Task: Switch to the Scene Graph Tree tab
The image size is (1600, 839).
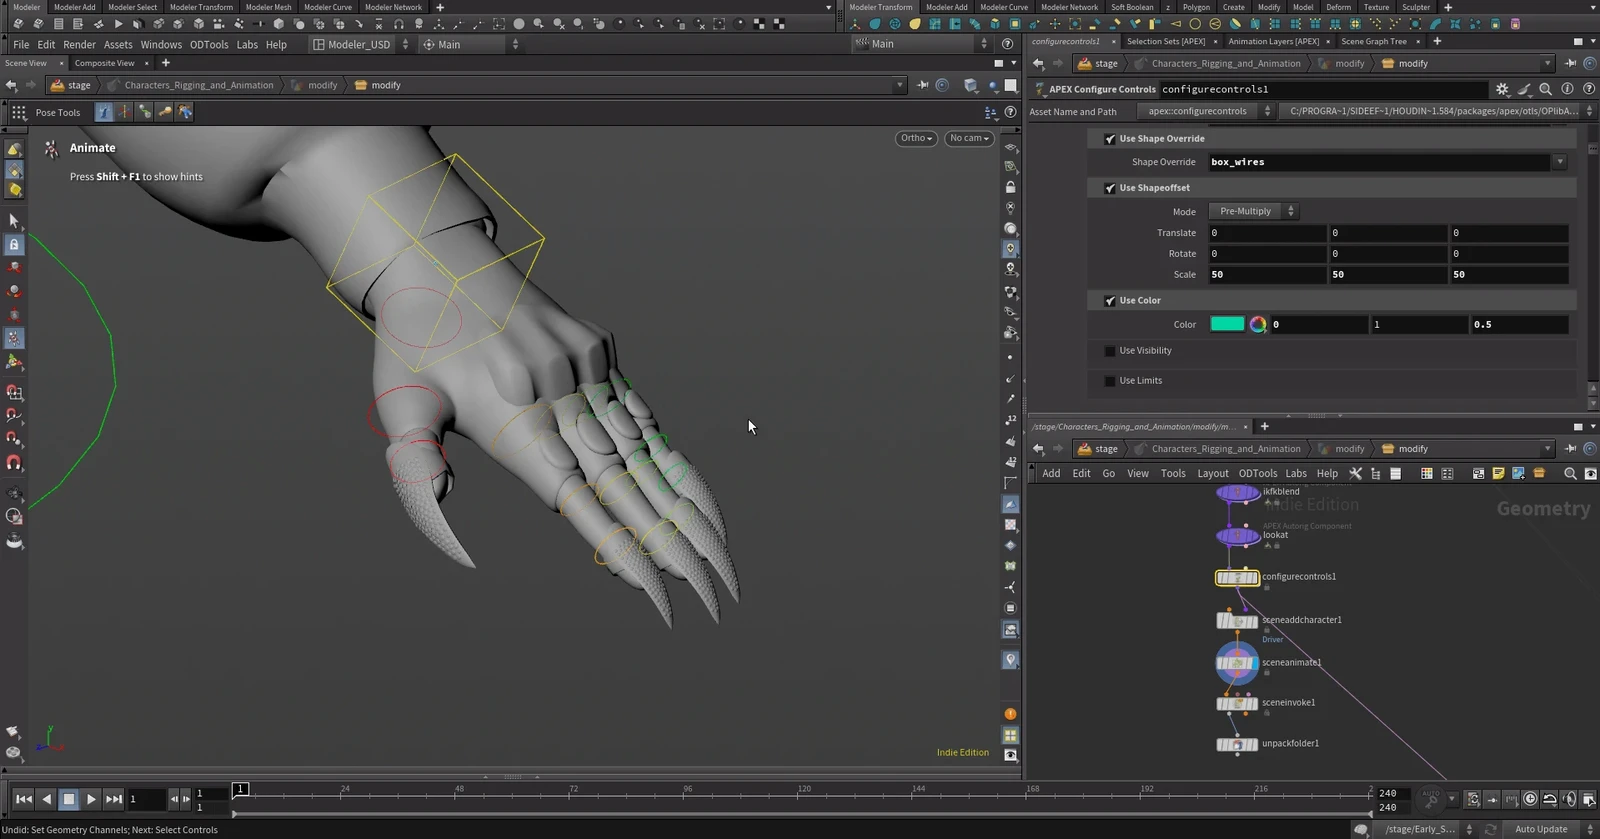Action: (x=1373, y=41)
